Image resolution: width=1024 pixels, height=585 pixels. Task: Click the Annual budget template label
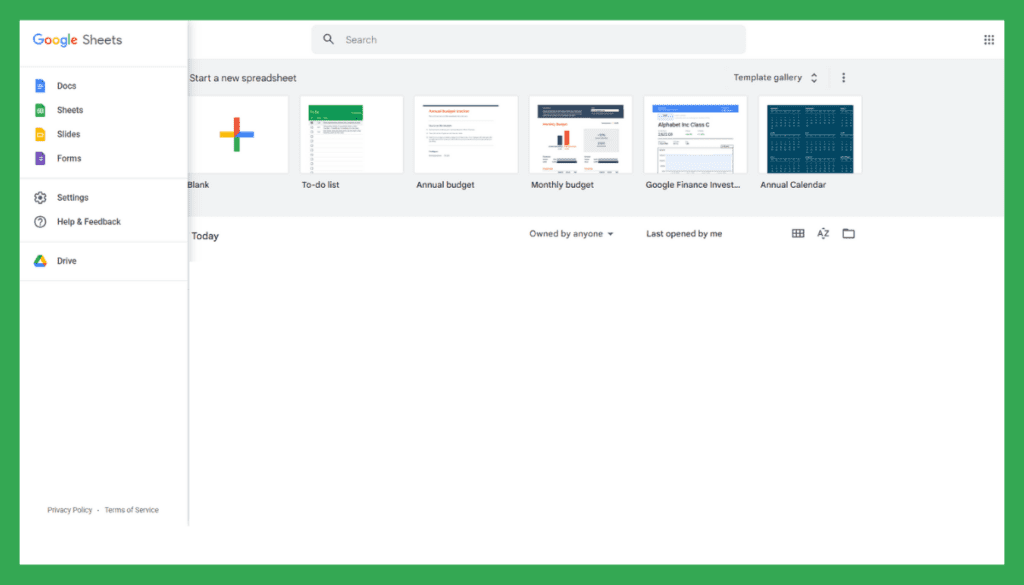(x=445, y=185)
